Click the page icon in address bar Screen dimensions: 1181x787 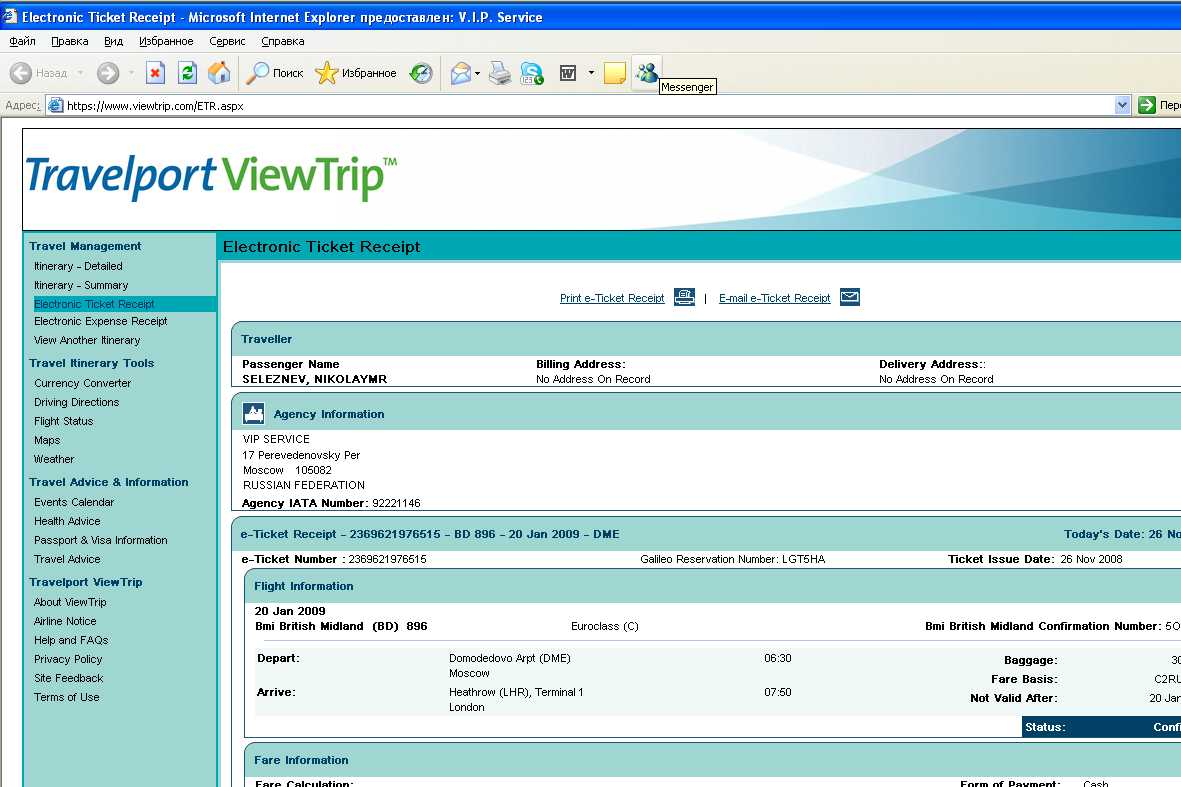point(56,105)
